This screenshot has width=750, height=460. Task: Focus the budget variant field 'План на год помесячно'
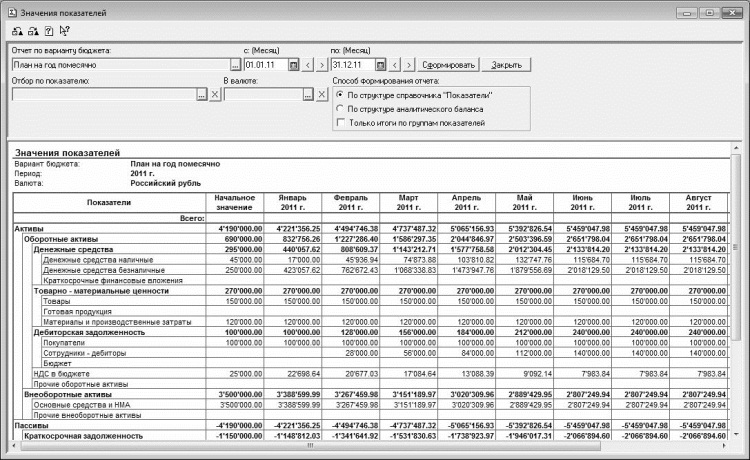121,65
